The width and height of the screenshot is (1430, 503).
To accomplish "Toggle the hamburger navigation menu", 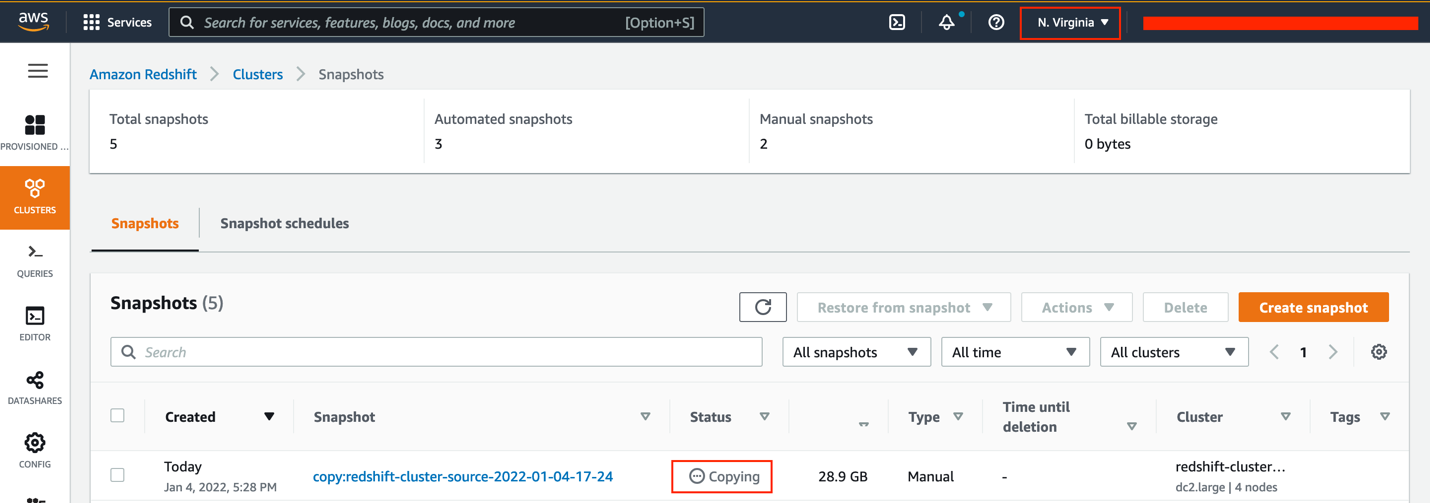I will click(38, 71).
